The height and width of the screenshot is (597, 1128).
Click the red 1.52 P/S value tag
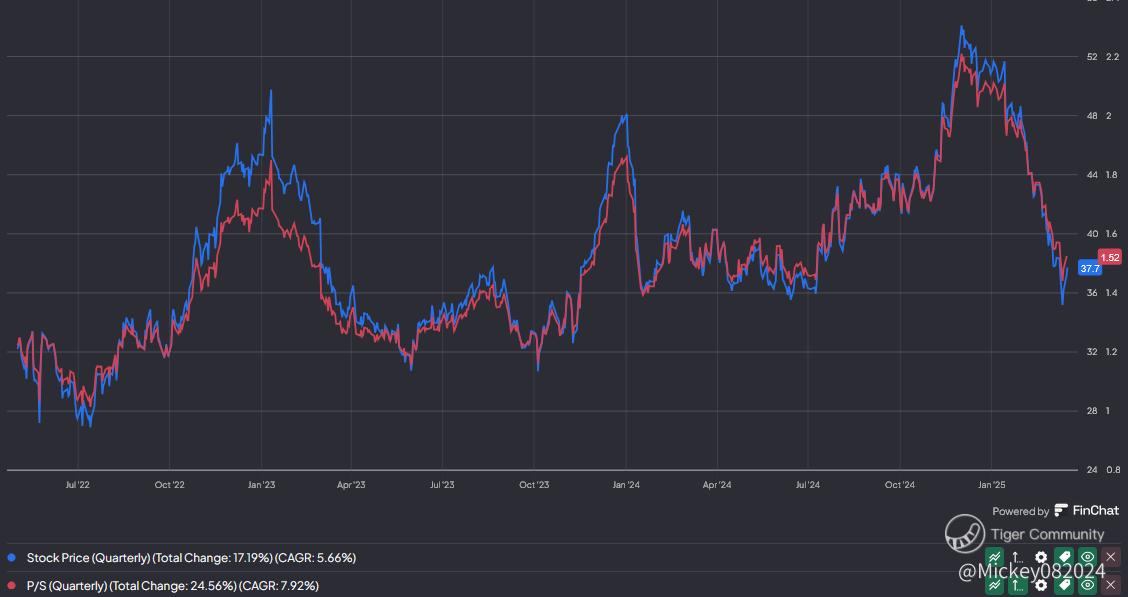pyautogui.click(x=1110, y=257)
